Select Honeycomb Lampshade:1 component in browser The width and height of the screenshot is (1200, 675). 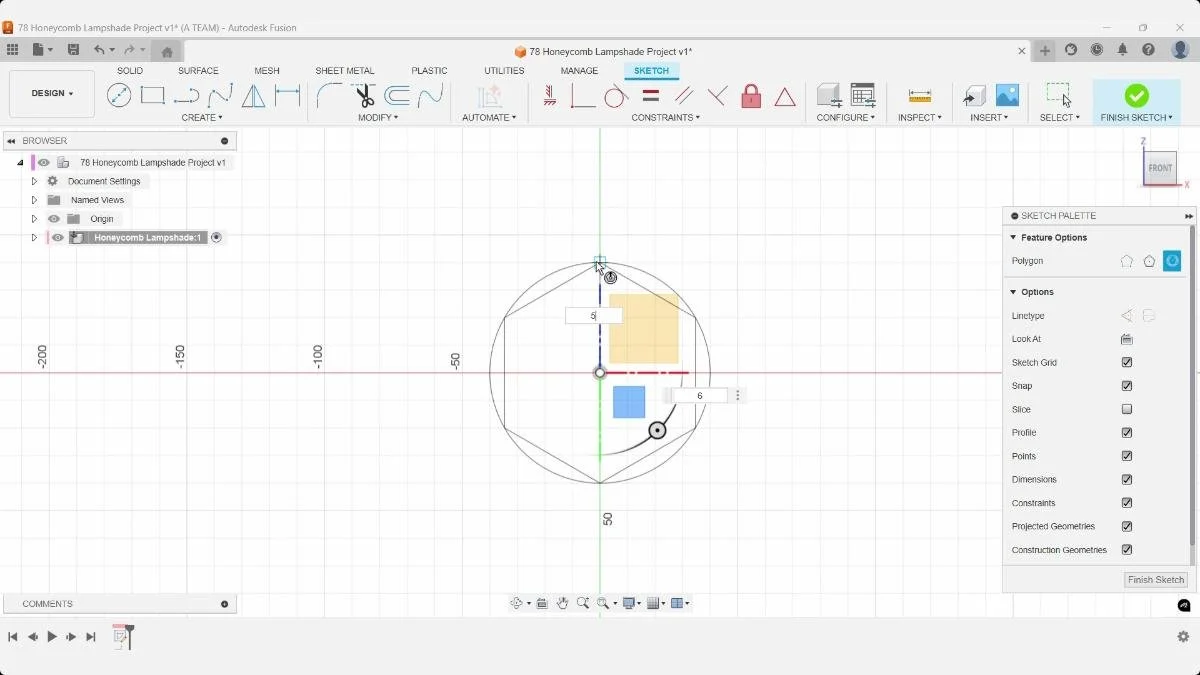[x=148, y=238]
